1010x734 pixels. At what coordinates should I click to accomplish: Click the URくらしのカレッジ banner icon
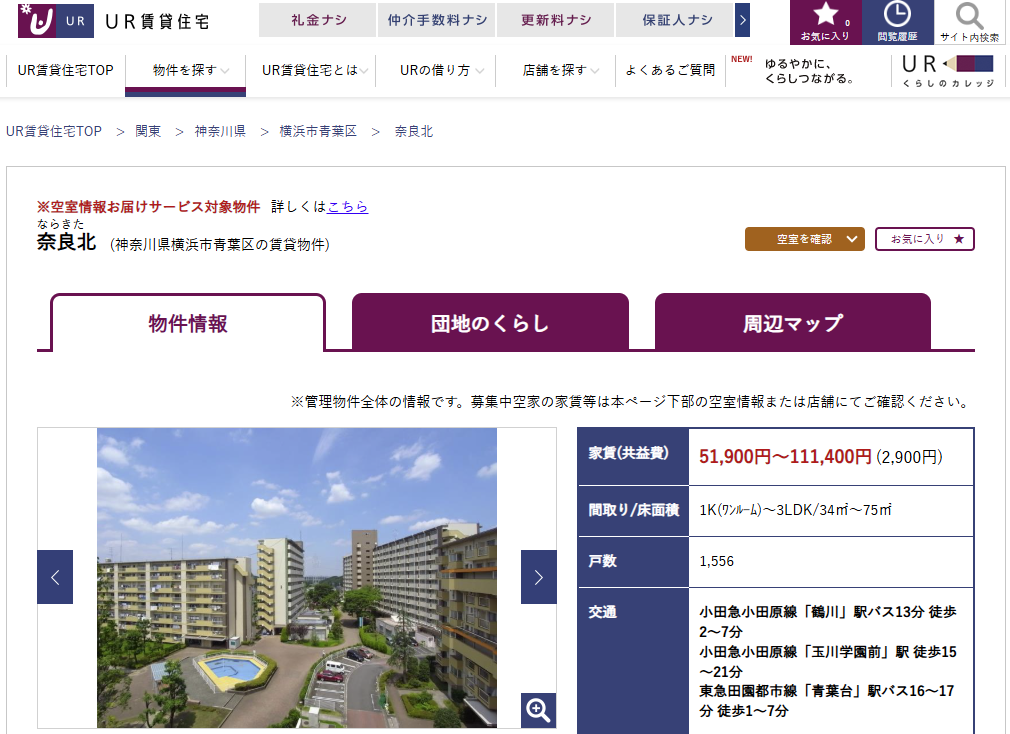pyautogui.click(x=948, y=70)
